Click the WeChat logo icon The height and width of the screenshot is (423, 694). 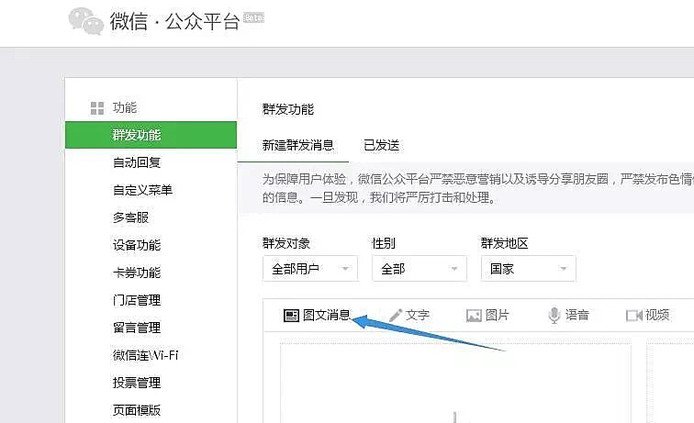pos(86,21)
